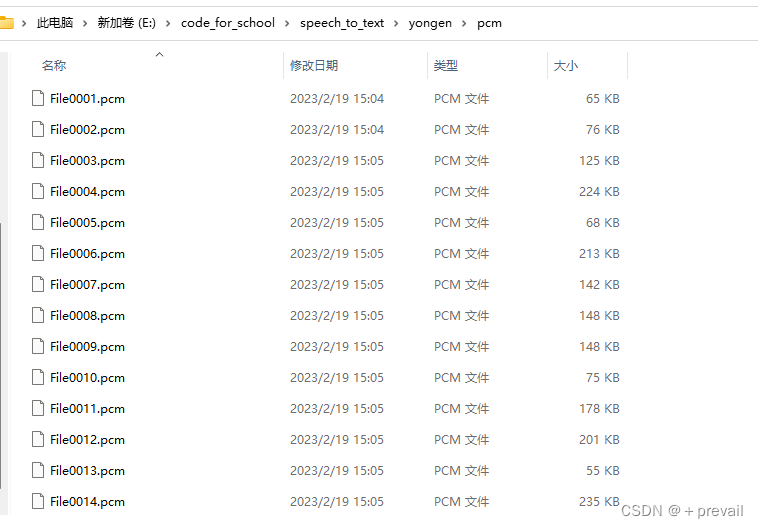Select file name File0008.pcm
The image size is (758, 528).
click(x=87, y=315)
